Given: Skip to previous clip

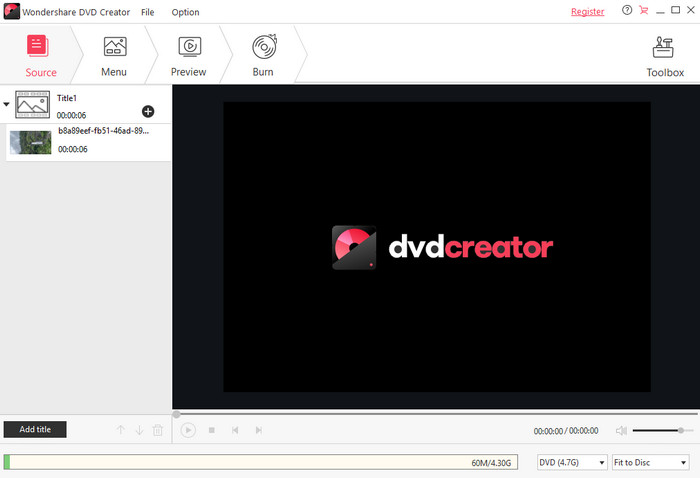Looking at the screenshot, I should [235, 430].
